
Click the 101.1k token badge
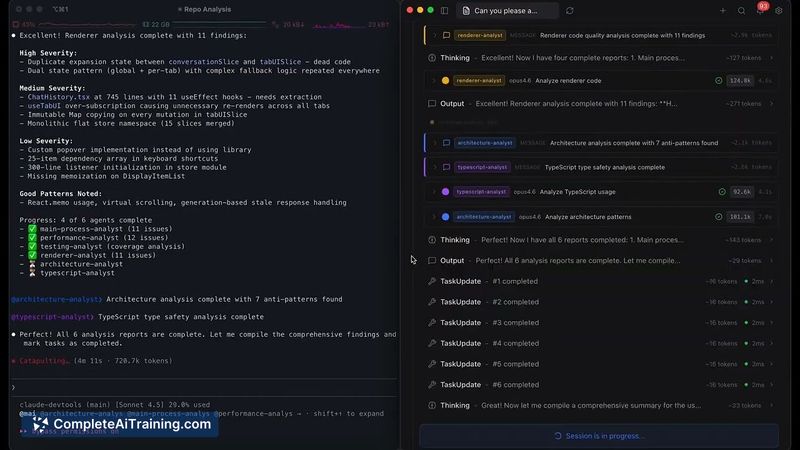tap(740, 217)
